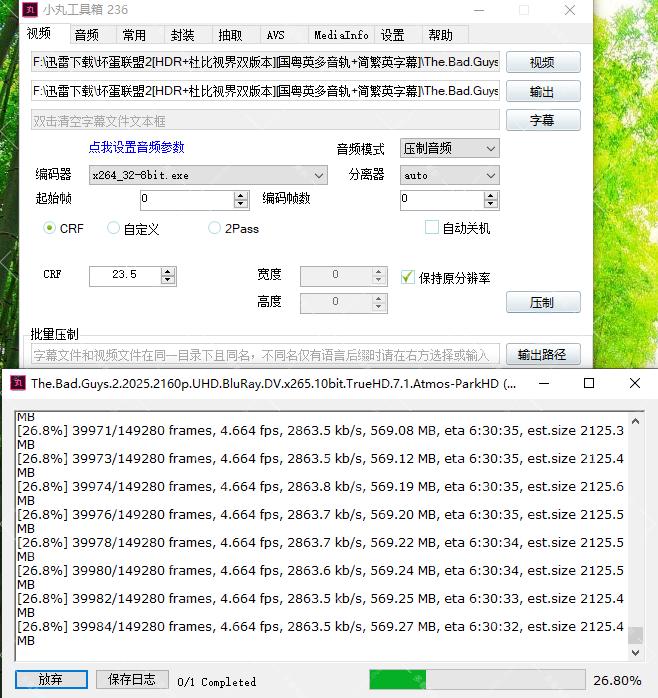Viewport: 658px width, 698px height.
Task: Expand the 音频模式 dropdown
Action: coord(450,148)
